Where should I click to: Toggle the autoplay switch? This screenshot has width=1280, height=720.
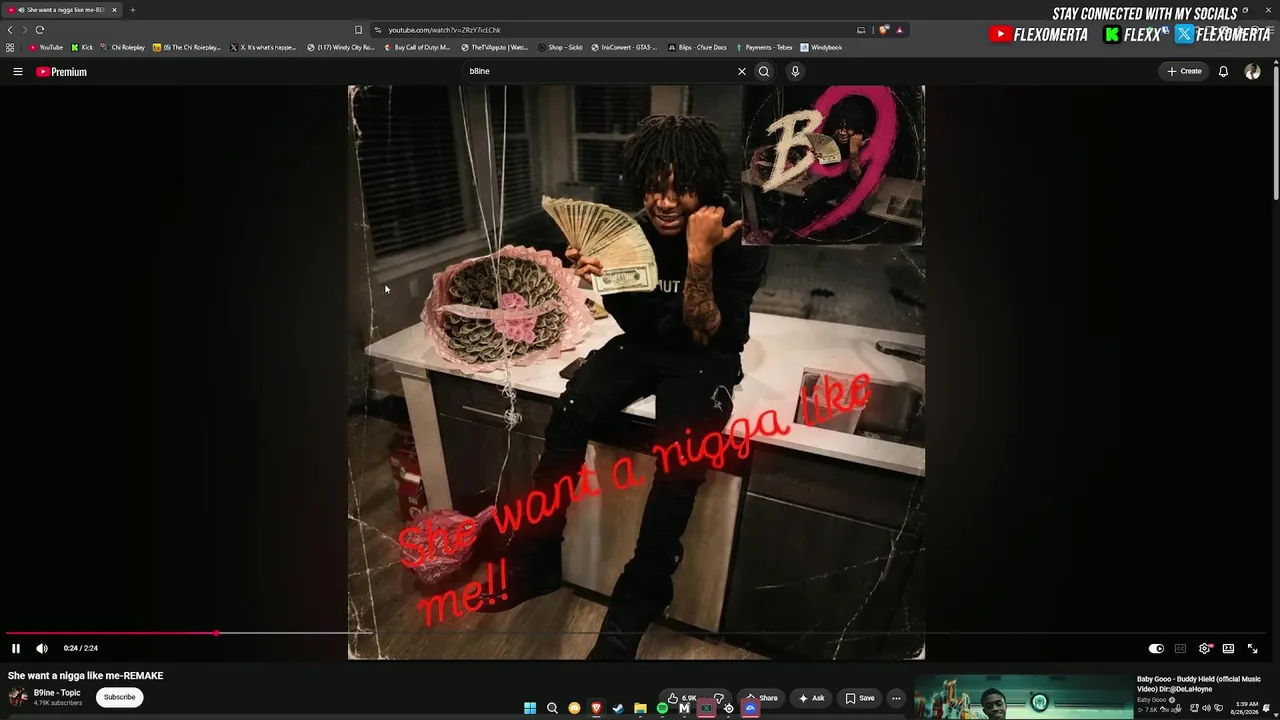[x=1156, y=649]
